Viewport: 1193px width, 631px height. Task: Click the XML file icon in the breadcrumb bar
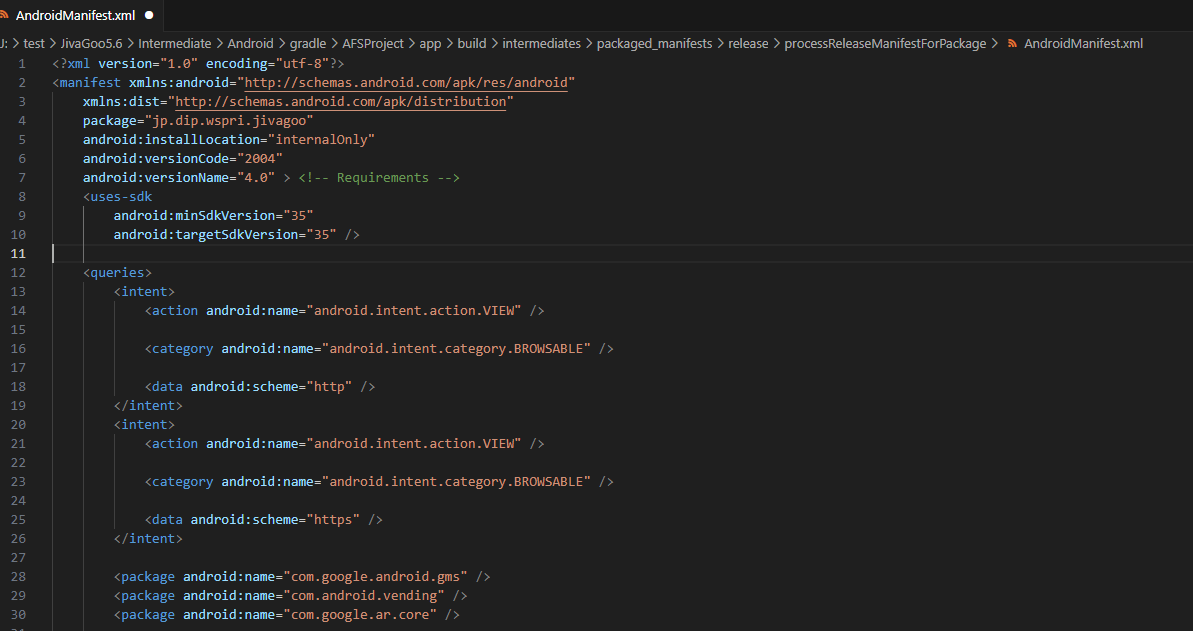pos(1012,44)
